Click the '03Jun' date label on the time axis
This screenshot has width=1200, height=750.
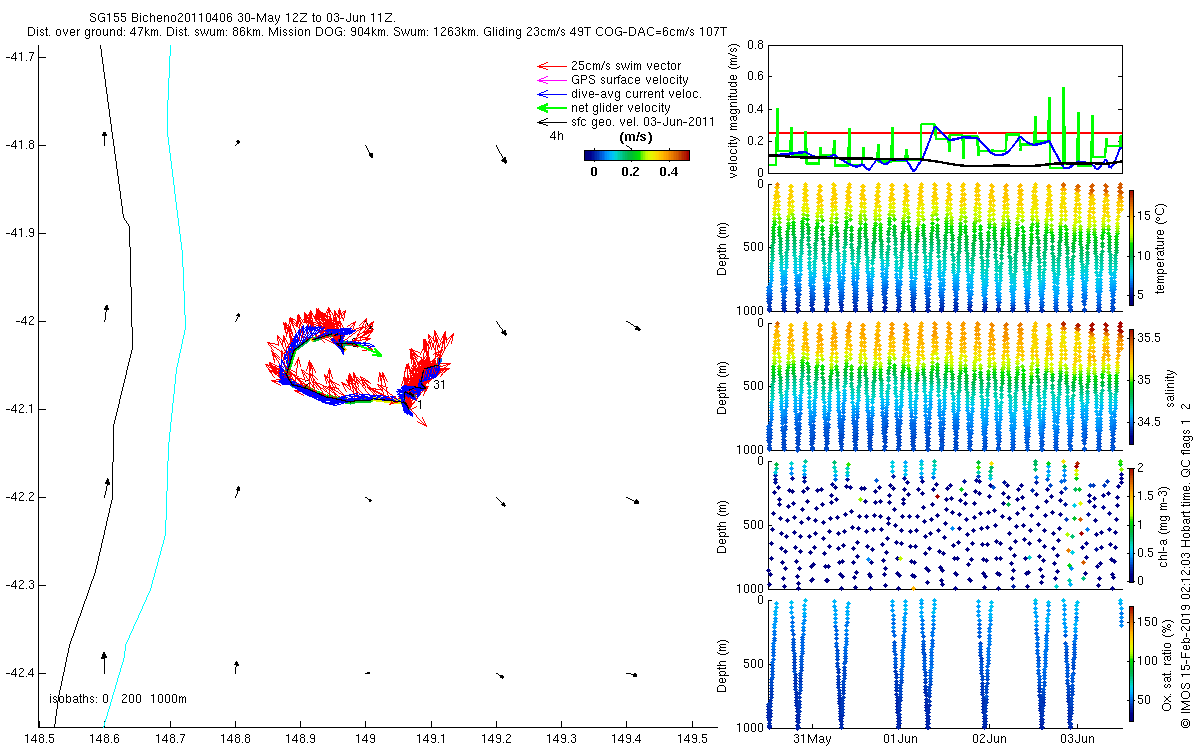point(1077,739)
